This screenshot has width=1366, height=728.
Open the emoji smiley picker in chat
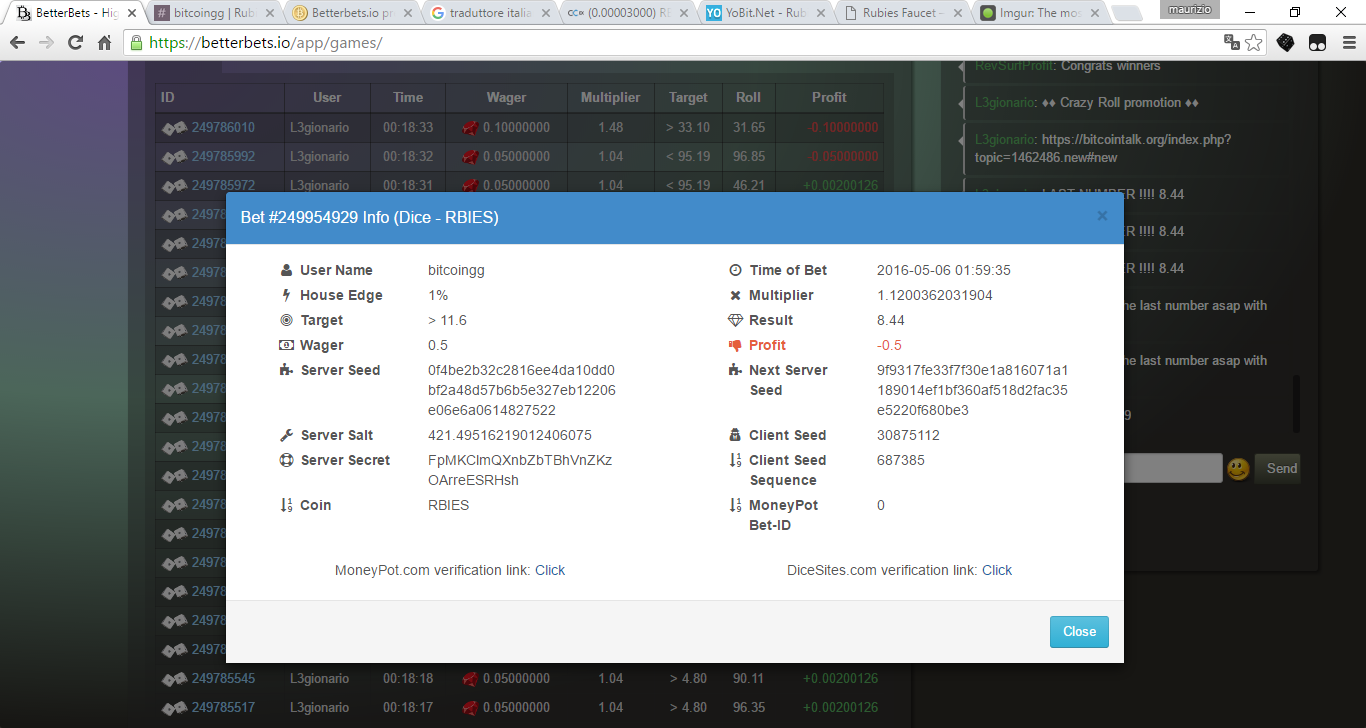pyautogui.click(x=1238, y=468)
